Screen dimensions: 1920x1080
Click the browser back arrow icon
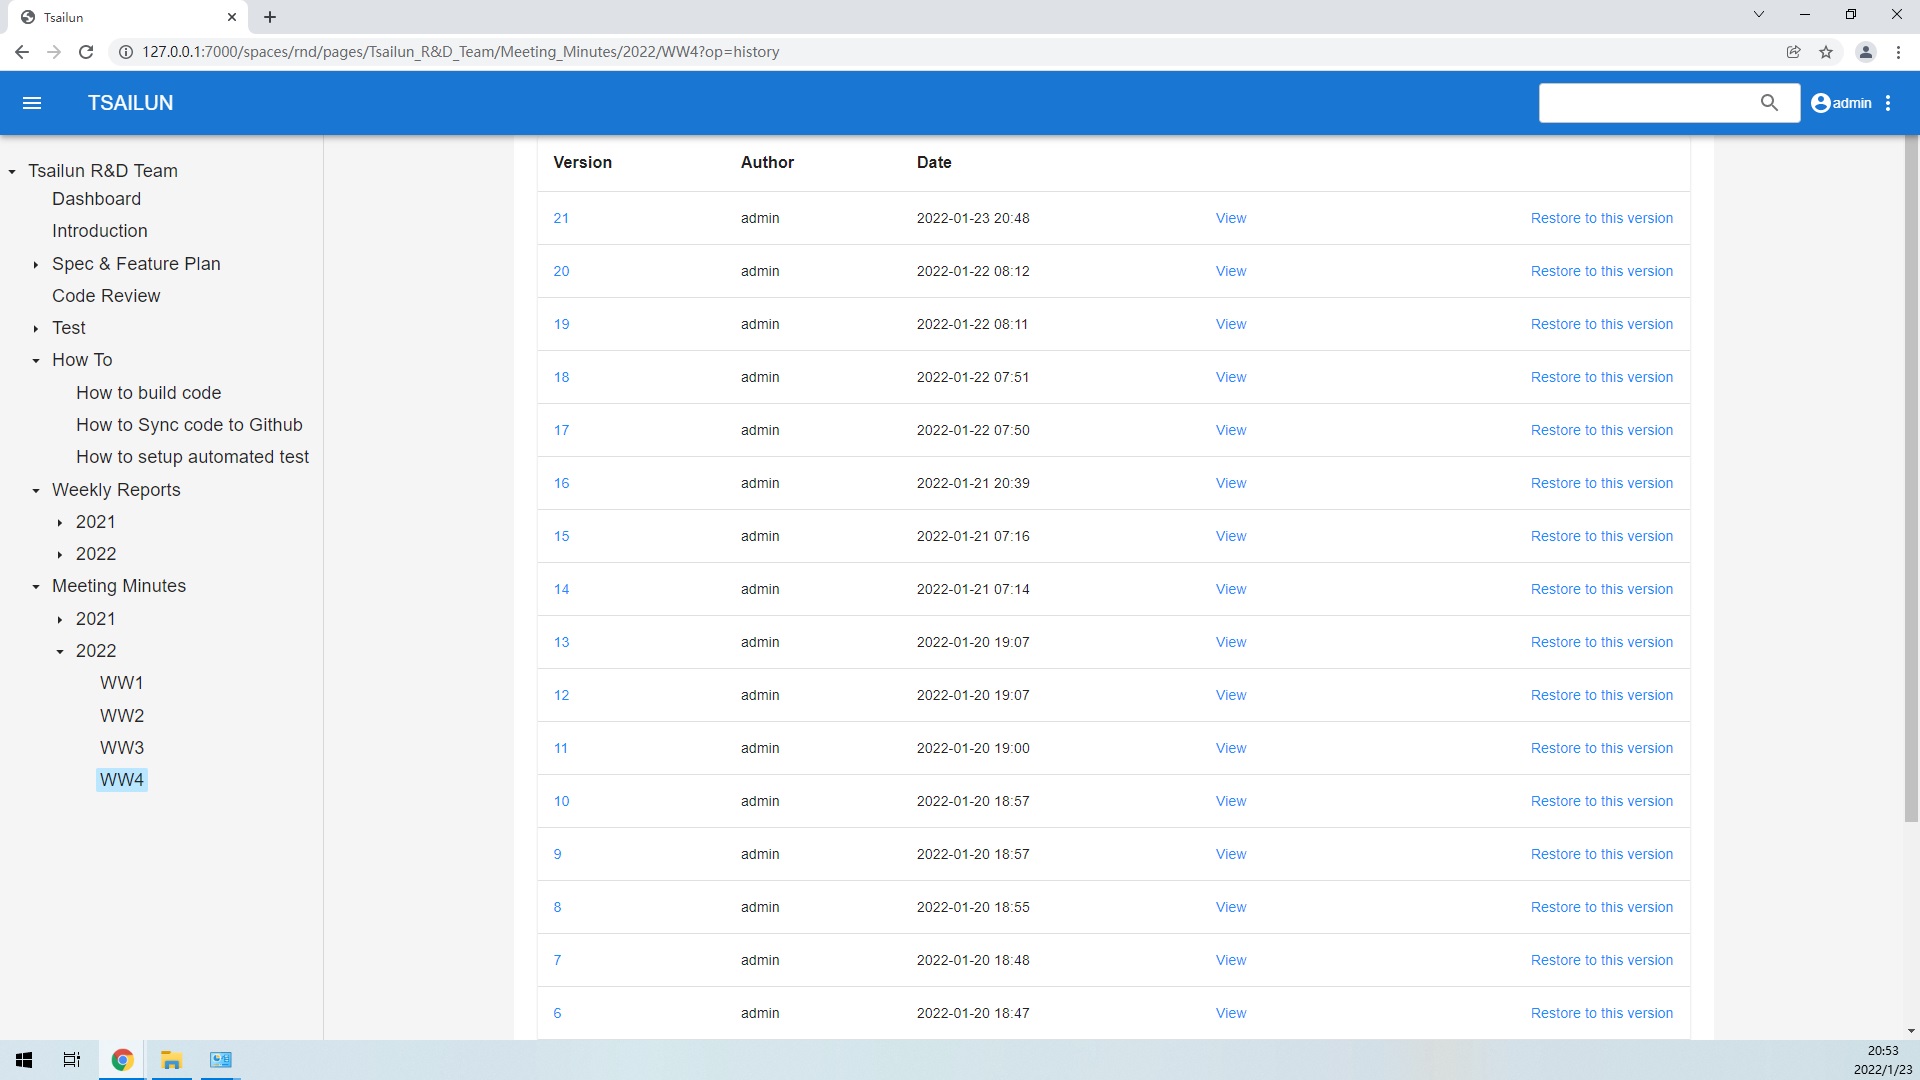[22, 51]
